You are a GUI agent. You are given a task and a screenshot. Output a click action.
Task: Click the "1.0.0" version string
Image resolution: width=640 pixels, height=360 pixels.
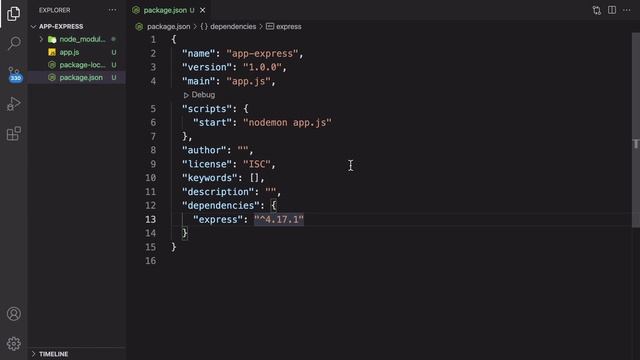tap(262, 67)
